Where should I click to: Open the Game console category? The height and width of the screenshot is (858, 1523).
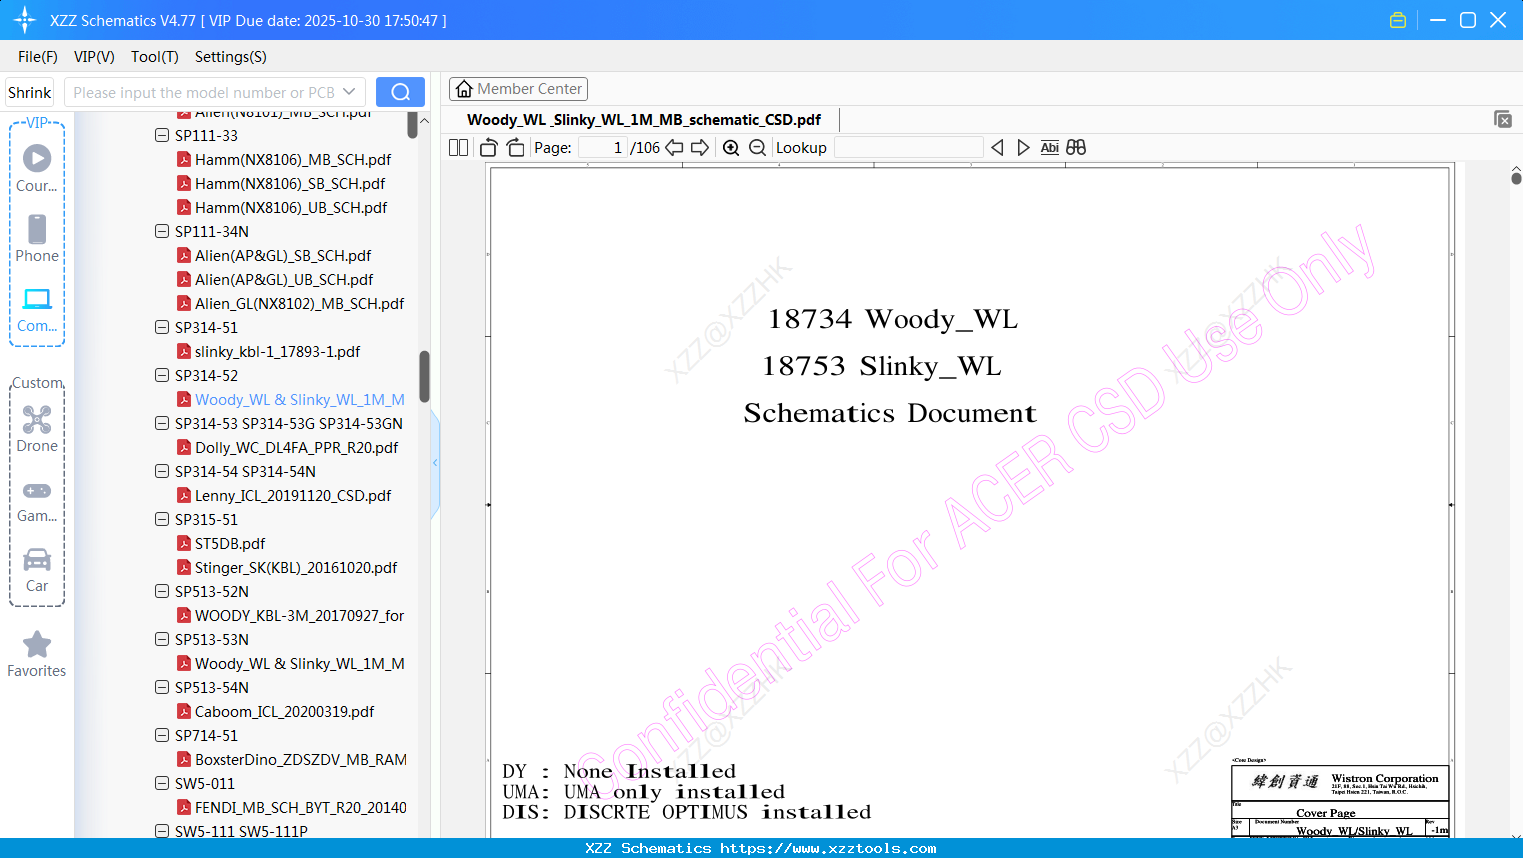coord(37,491)
